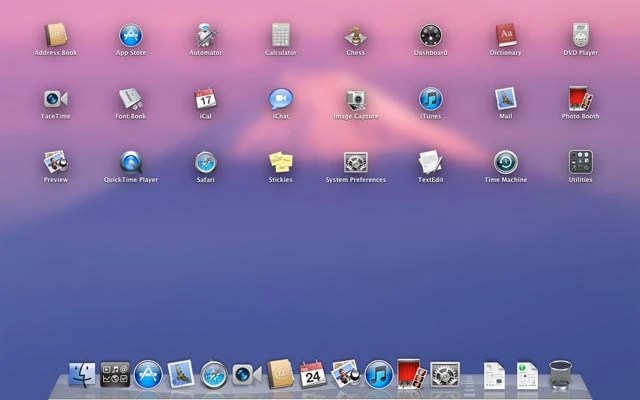The image size is (640, 400).
Task: Open the Stickies app
Action: pos(280,163)
